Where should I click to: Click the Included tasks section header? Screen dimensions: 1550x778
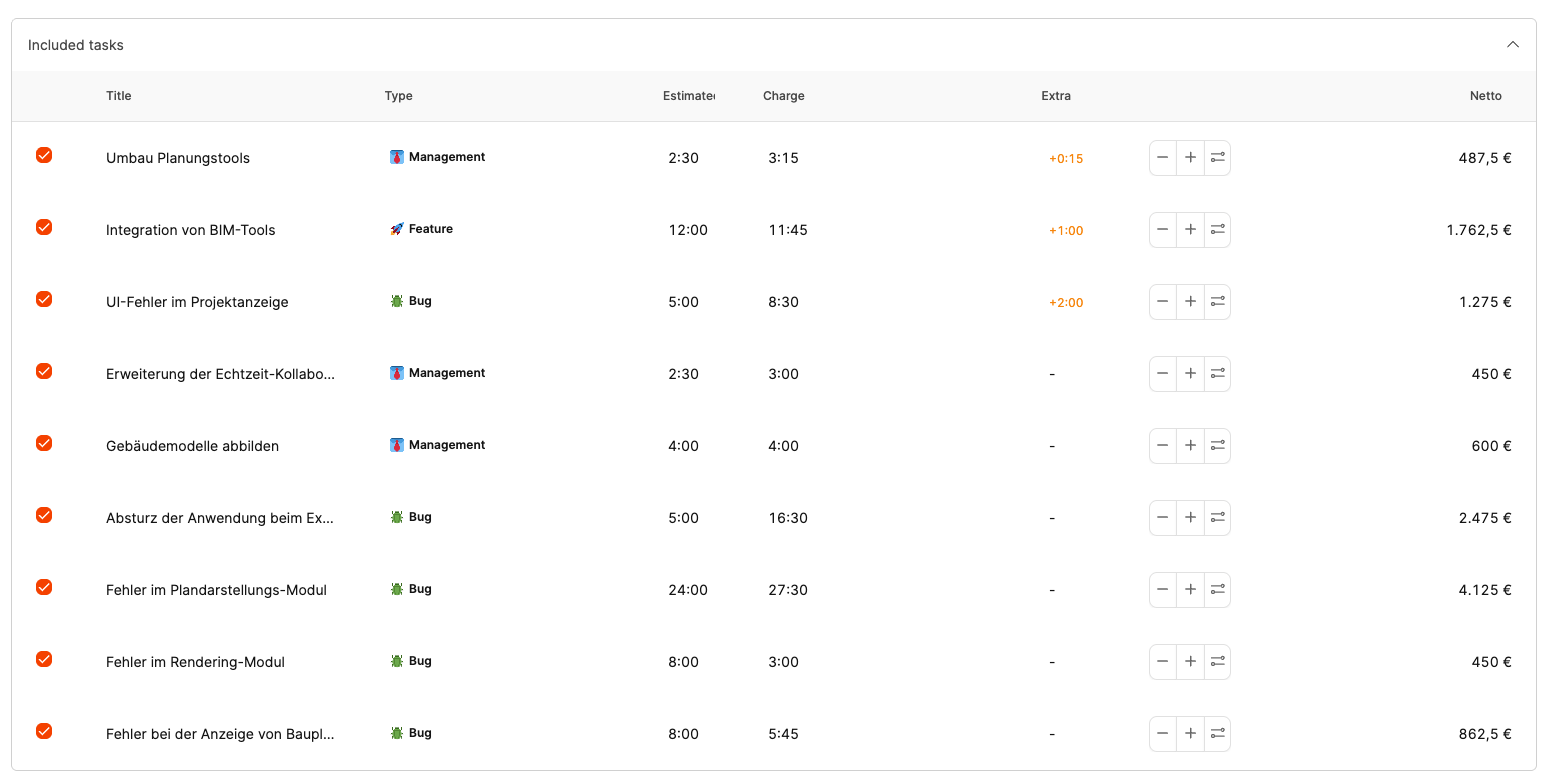coord(76,45)
